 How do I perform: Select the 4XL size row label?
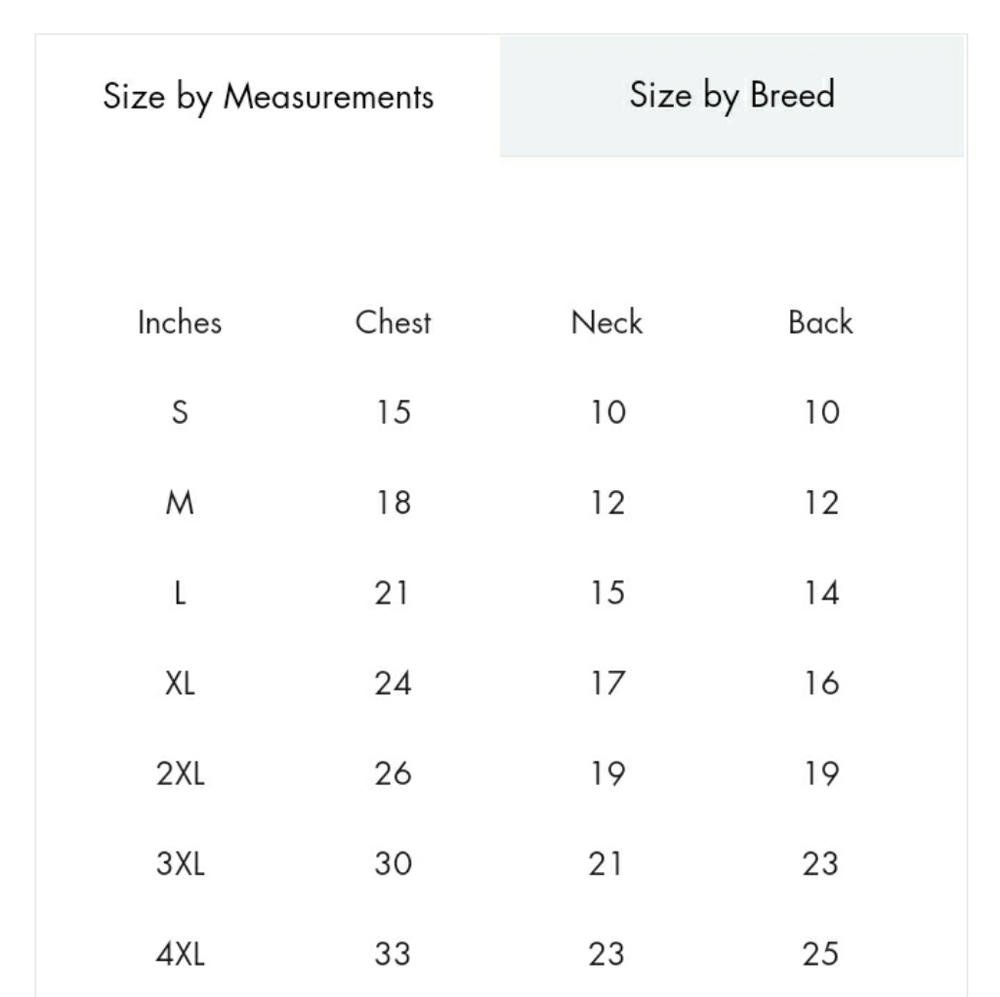coord(180,954)
